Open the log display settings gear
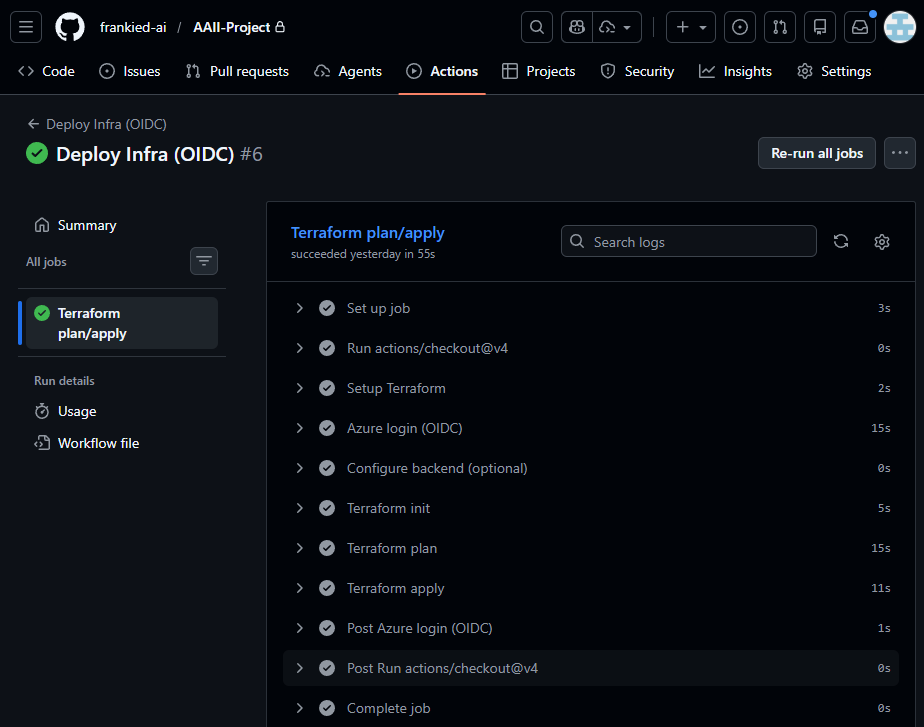 tap(881, 241)
